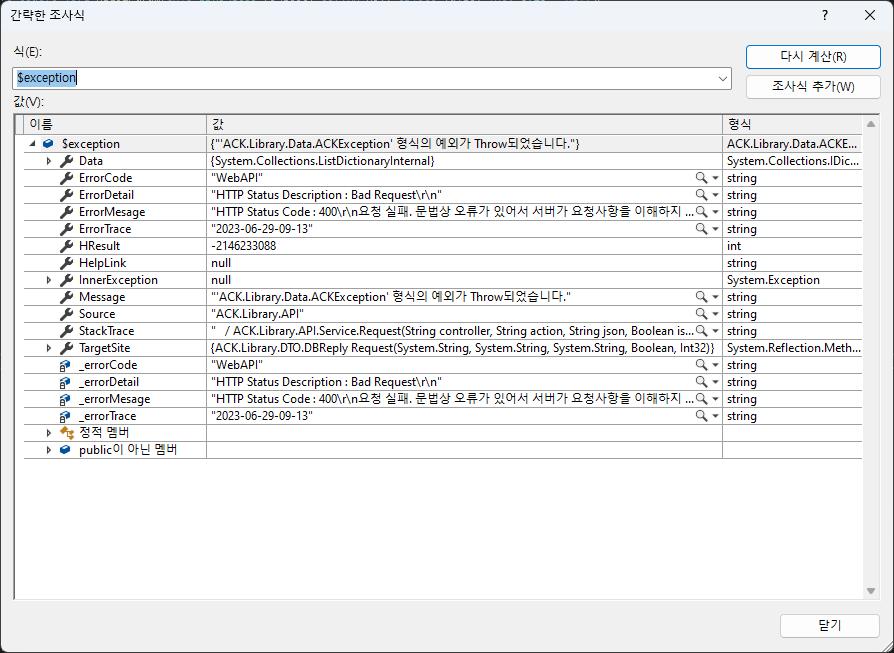The image size is (894, 653).
Task: Click the wrench icon beside HResult
Action: 67,246
